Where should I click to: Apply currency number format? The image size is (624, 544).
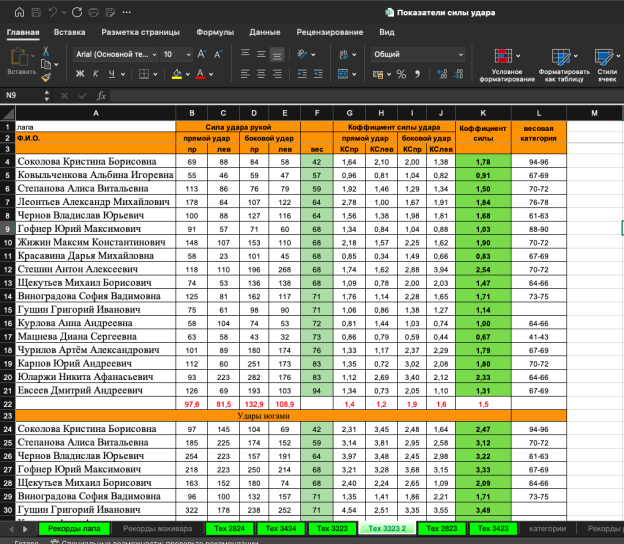point(378,74)
